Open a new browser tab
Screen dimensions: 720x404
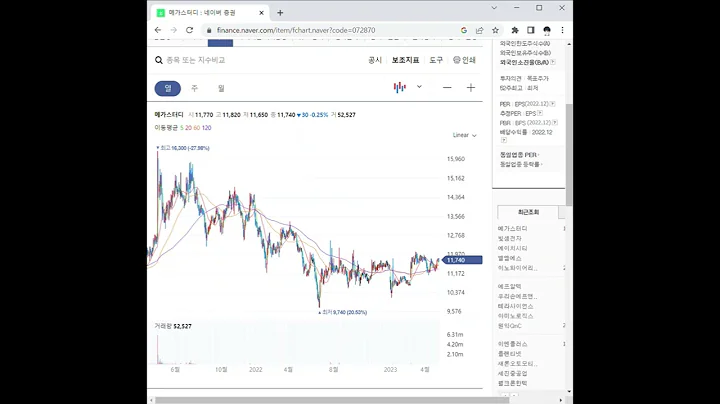(x=280, y=13)
